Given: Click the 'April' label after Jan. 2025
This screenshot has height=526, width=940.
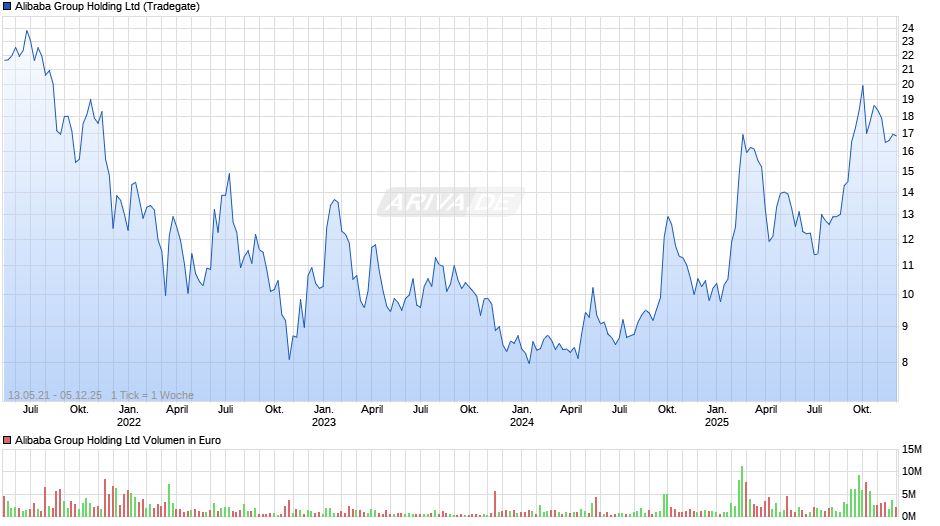Looking at the screenshot, I should pyautogui.click(x=766, y=410).
